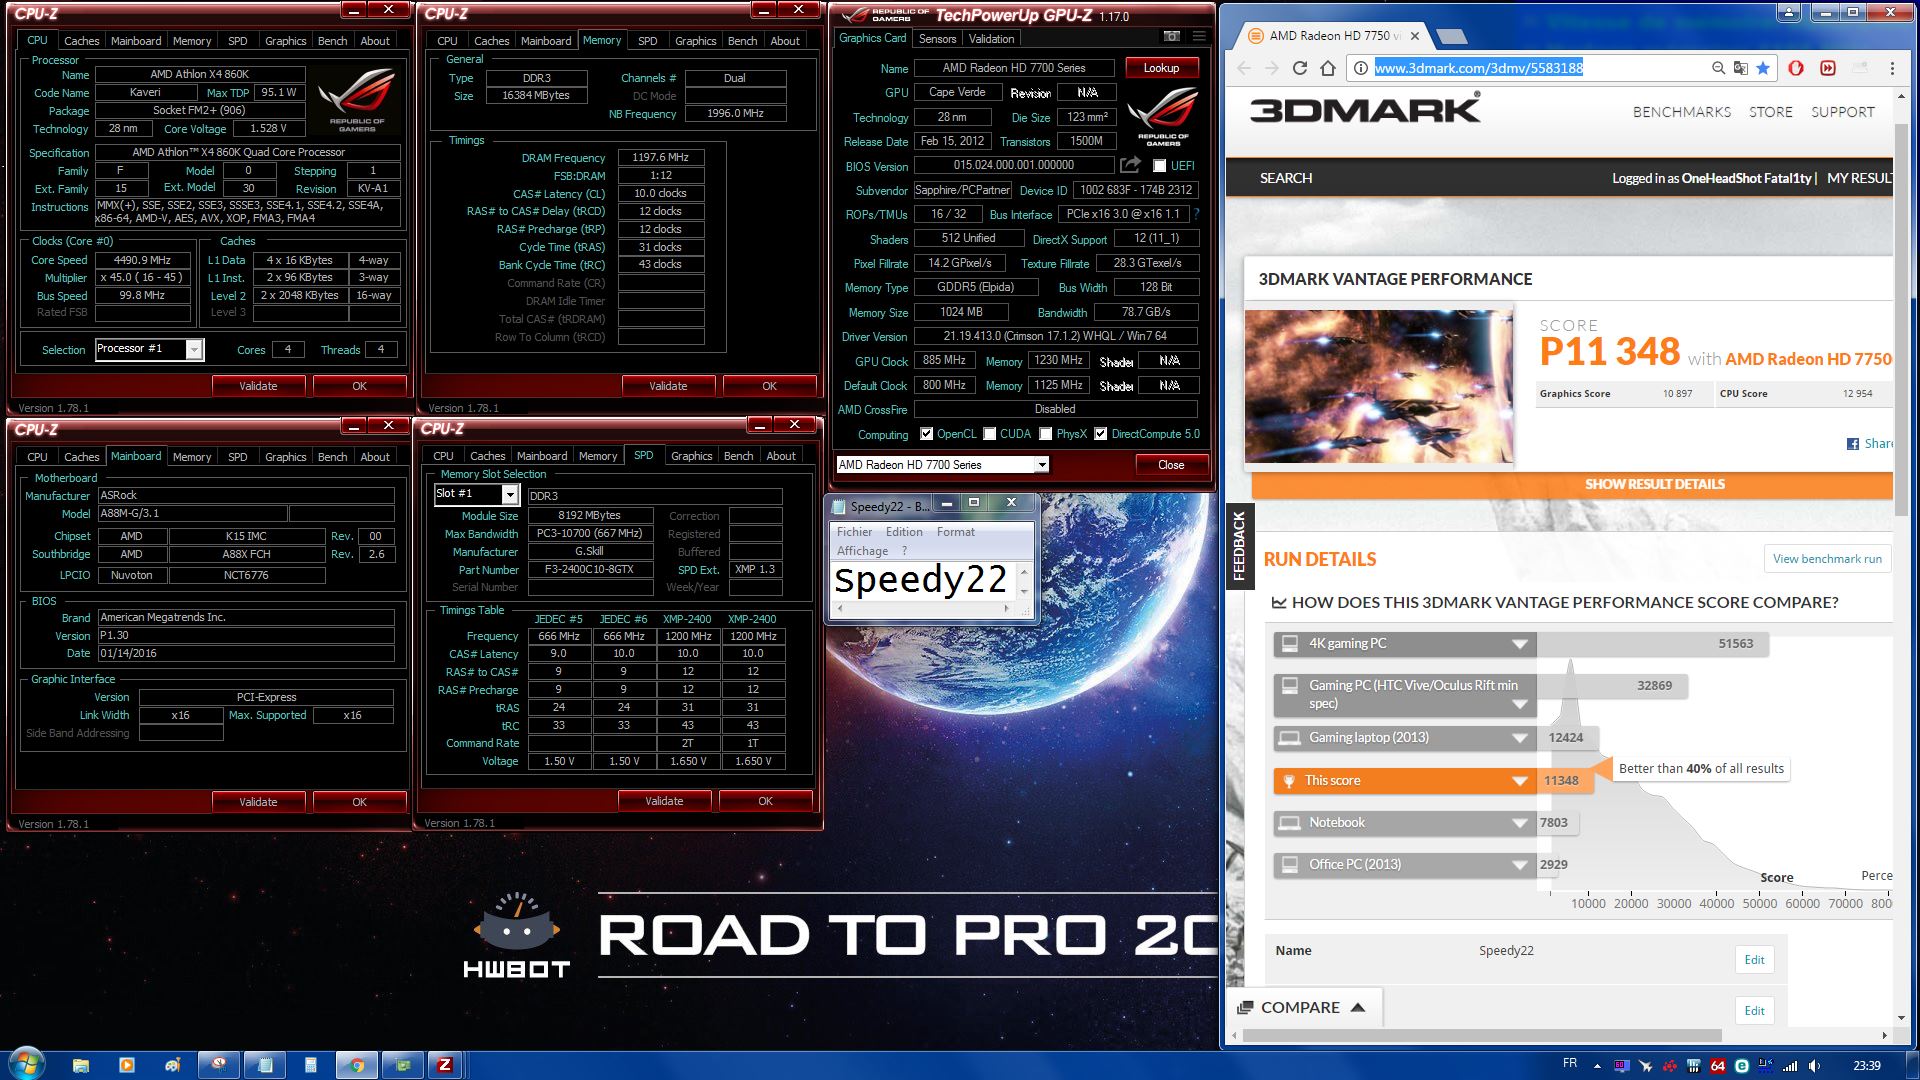Open Windows Explorer from the taskbar
This screenshot has width=1920, height=1080.
point(81,1065)
